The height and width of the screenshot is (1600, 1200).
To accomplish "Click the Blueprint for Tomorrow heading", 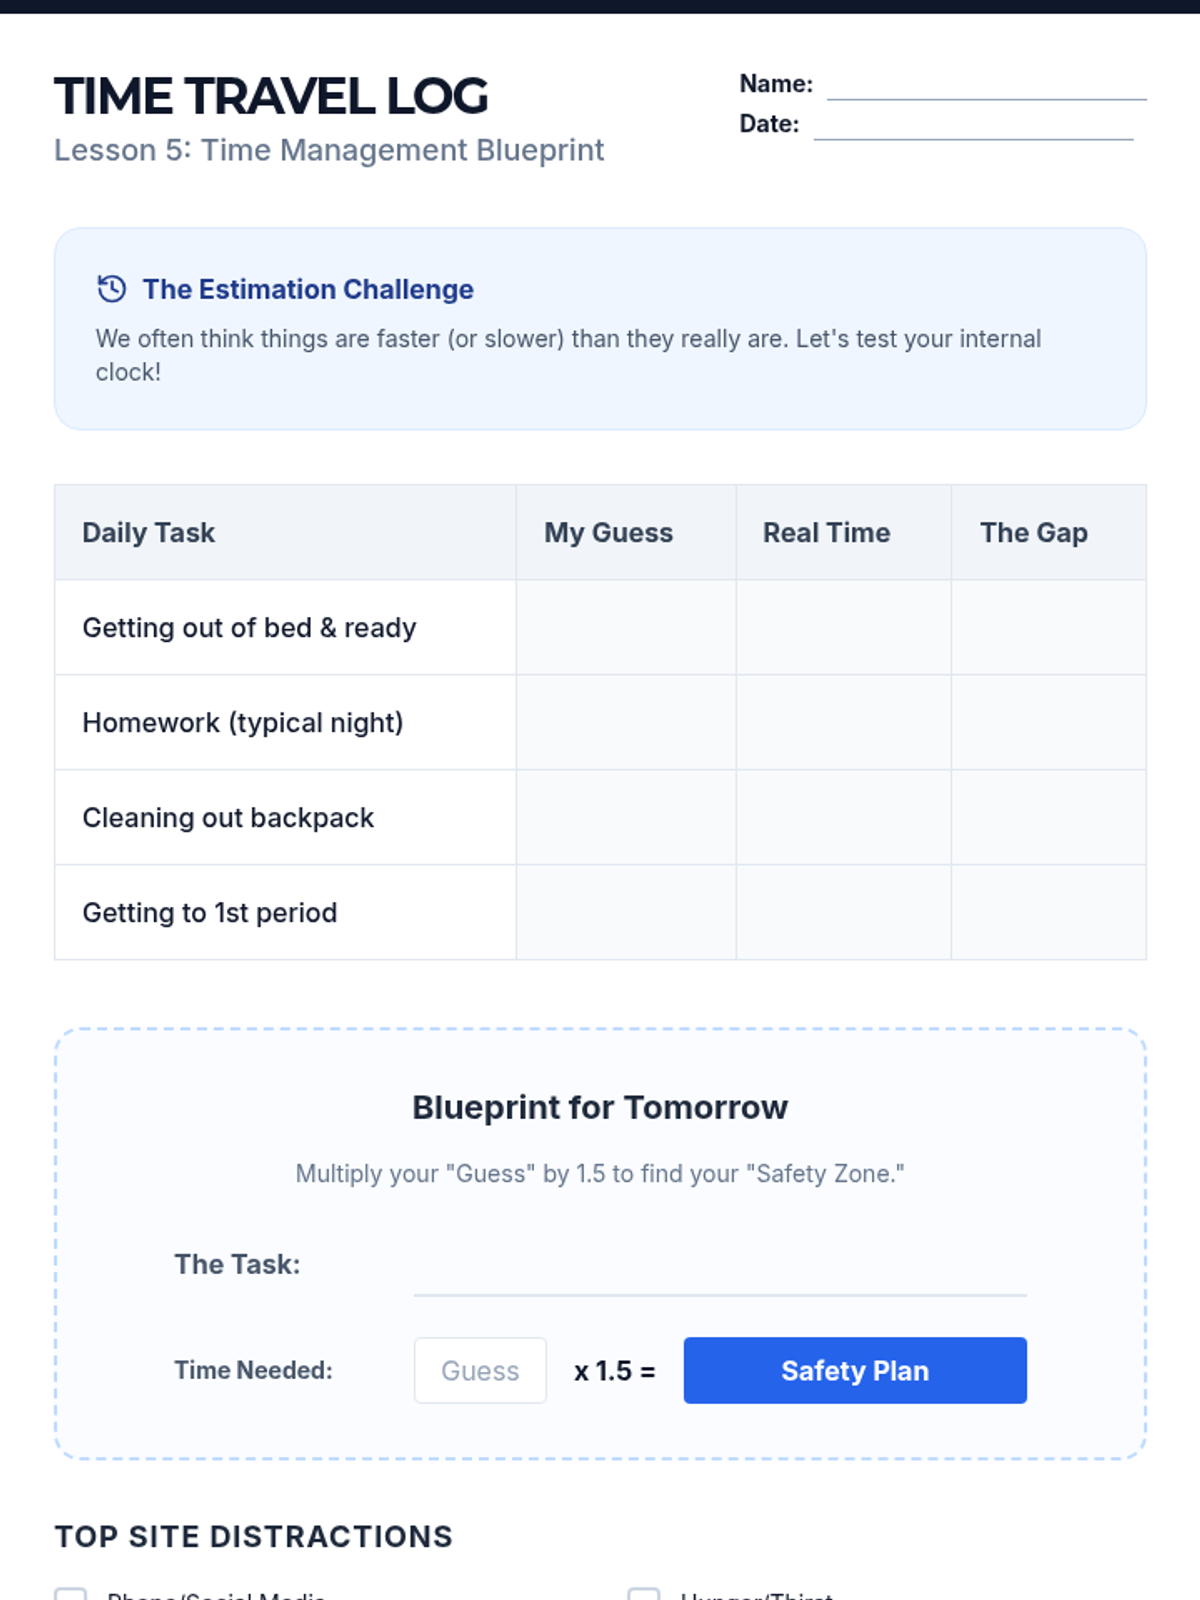I will [x=600, y=1107].
